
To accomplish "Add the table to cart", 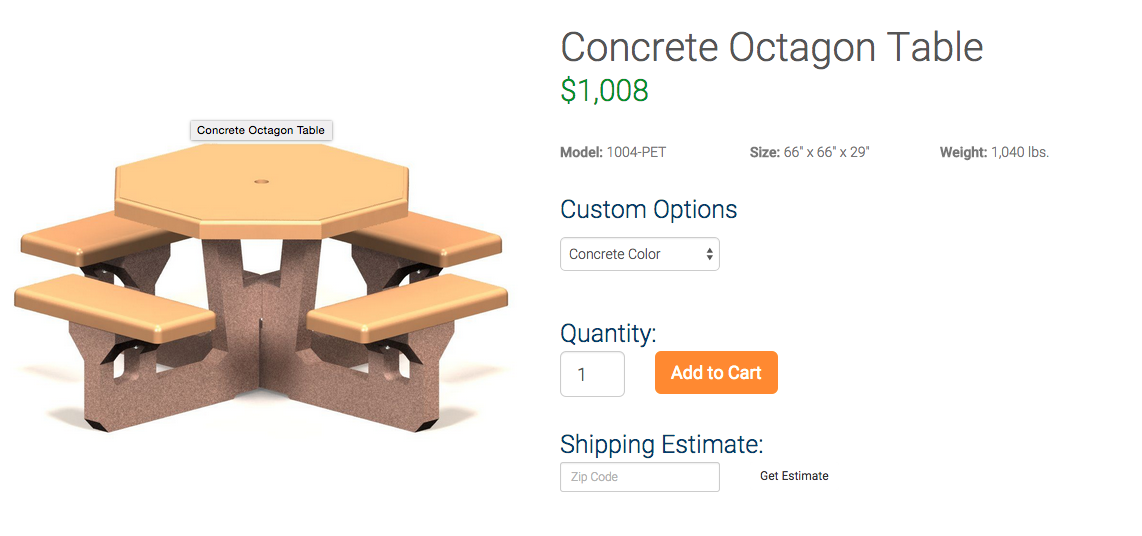I will click(716, 372).
